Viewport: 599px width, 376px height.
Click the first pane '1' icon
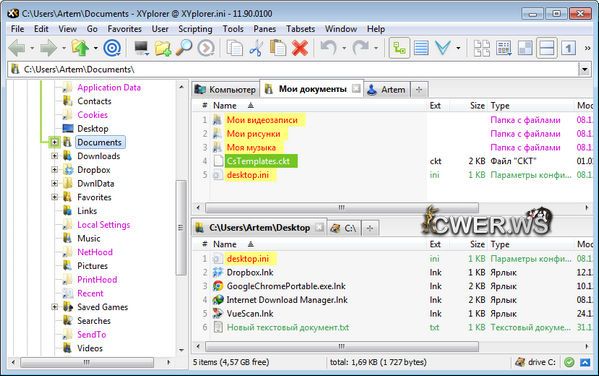[568, 48]
